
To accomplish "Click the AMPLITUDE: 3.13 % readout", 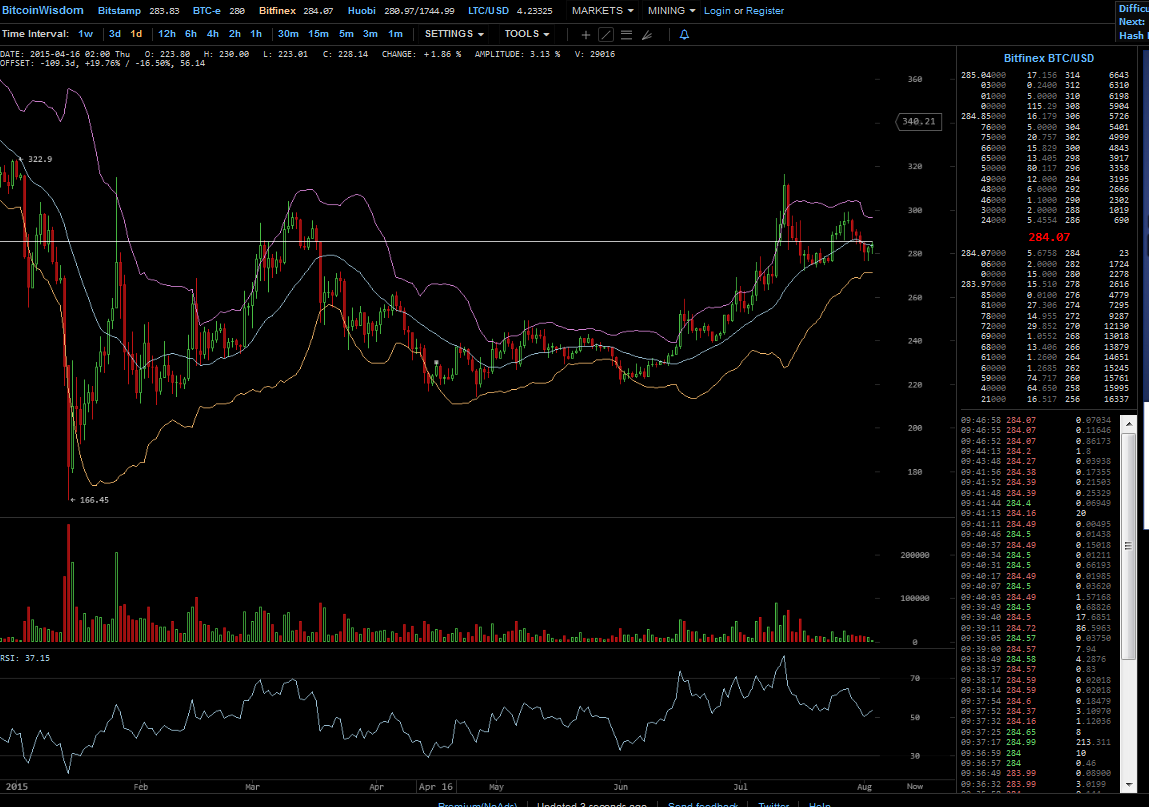I will click(517, 54).
